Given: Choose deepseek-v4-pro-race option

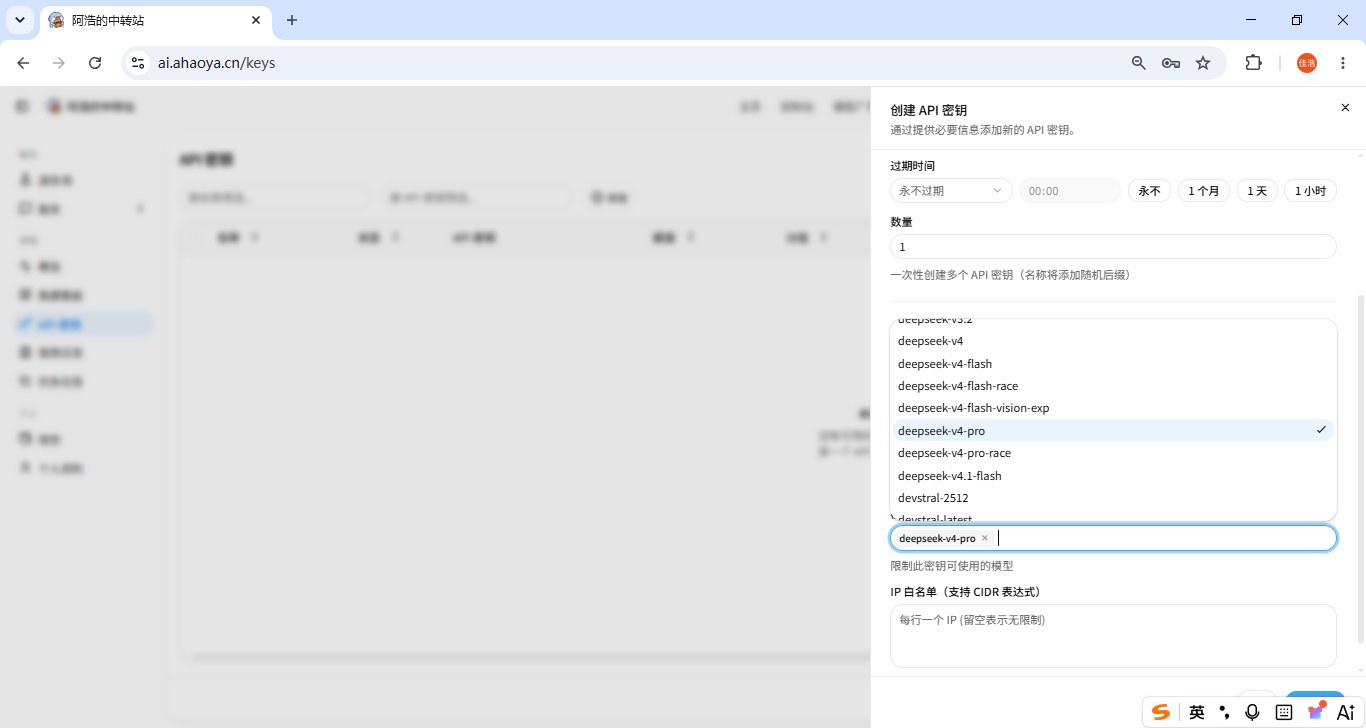Looking at the screenshot, I should [1113, 453].
